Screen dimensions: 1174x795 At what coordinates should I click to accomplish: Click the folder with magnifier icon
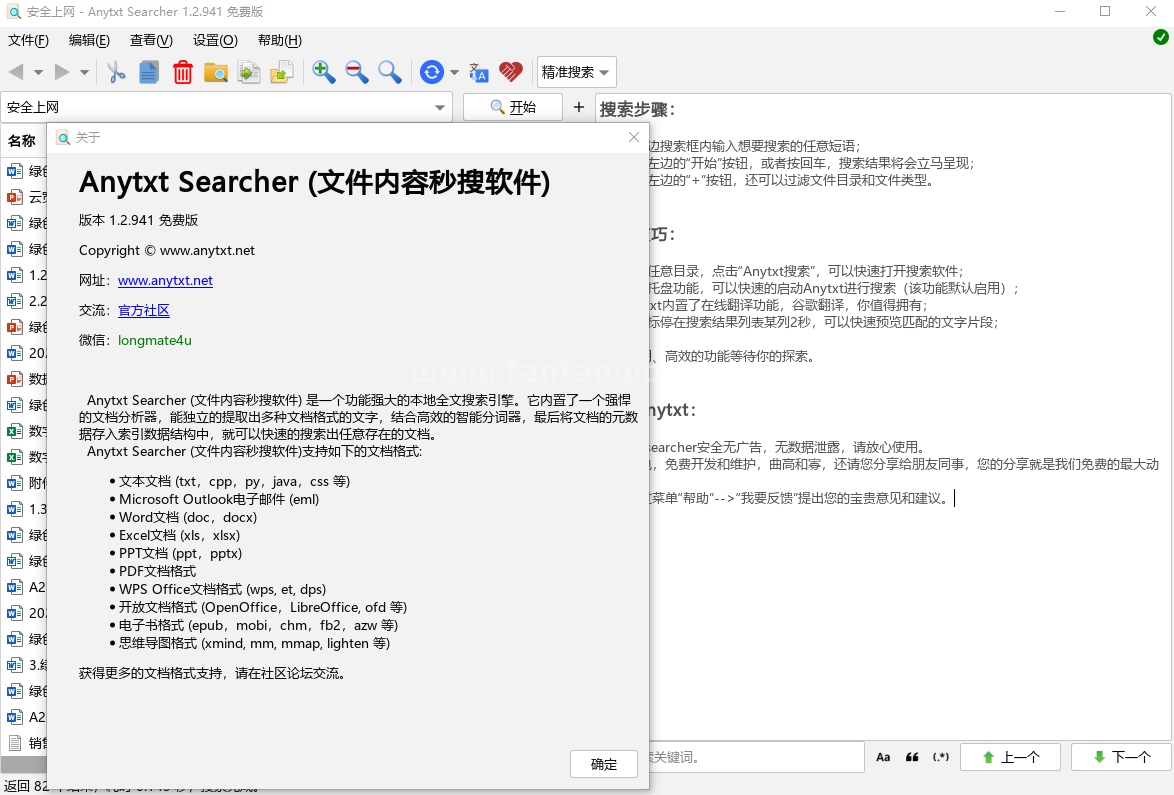click(216, 72)
